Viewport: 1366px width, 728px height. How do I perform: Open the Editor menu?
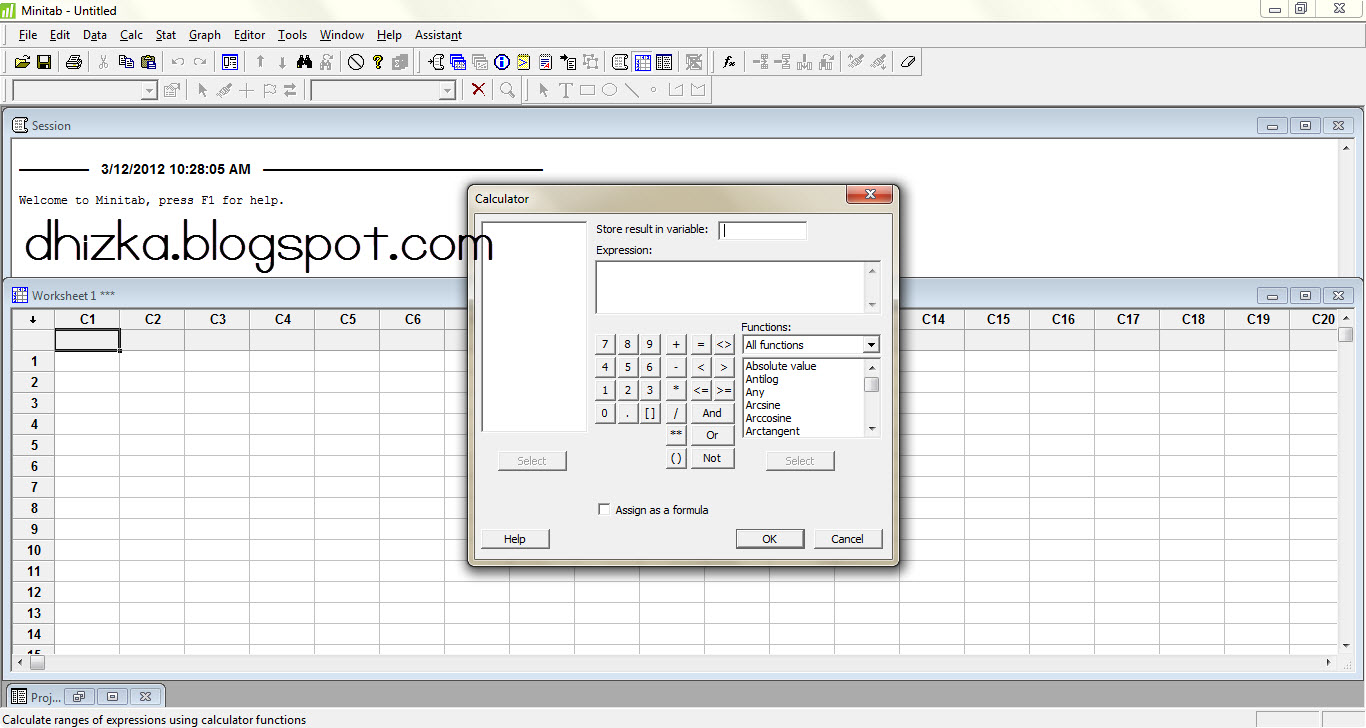pyautogui.click(x=250, y=35)
